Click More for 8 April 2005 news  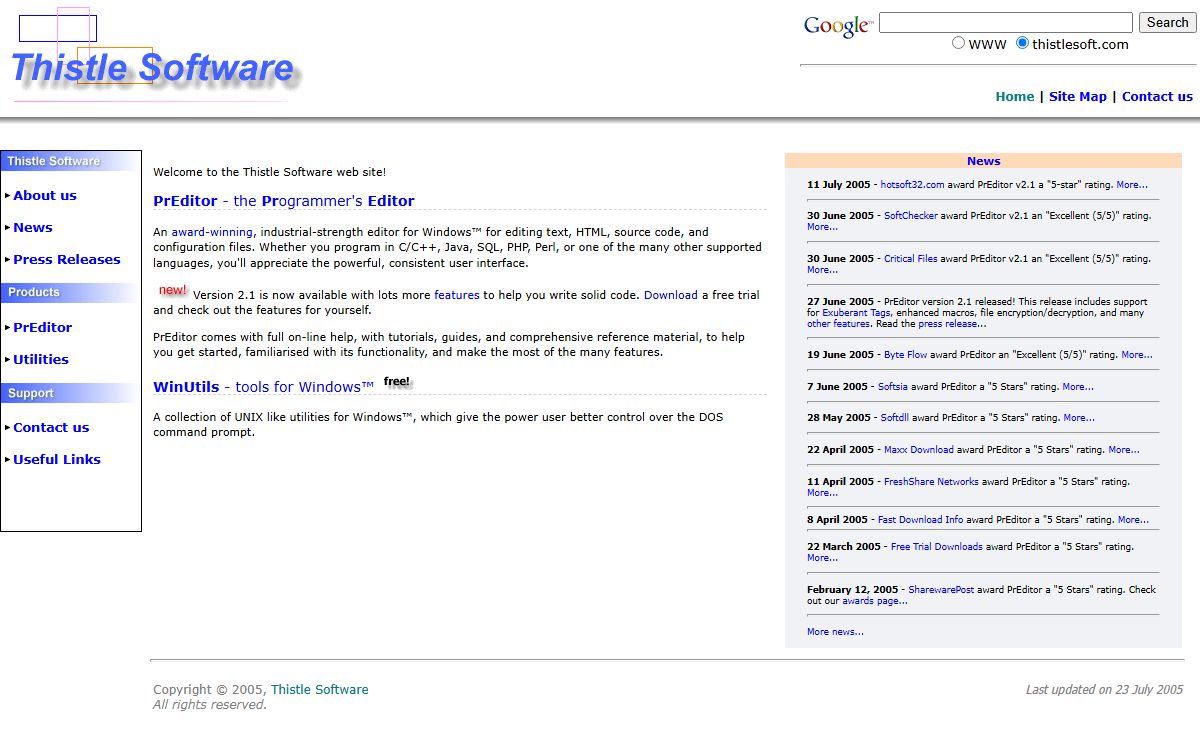click(1133, 520)
